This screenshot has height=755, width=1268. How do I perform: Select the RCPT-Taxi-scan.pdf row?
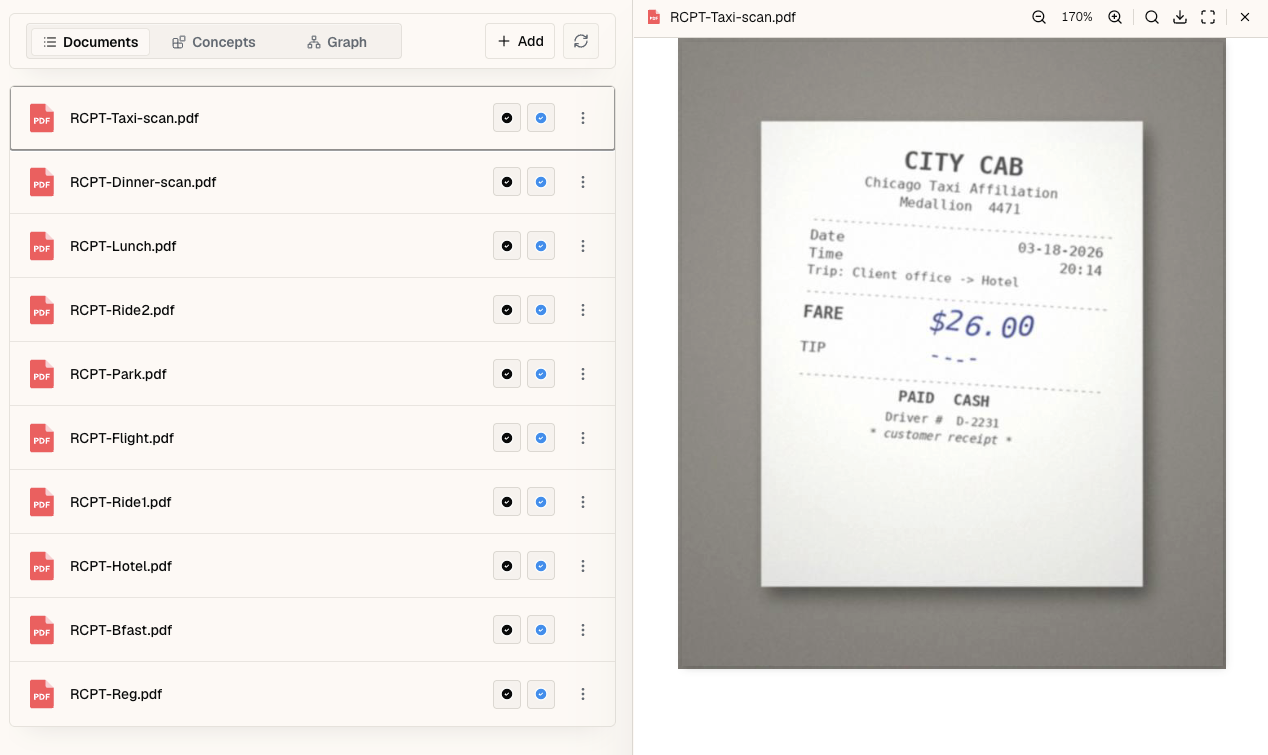pyautogui.click(x=312, y=118)
